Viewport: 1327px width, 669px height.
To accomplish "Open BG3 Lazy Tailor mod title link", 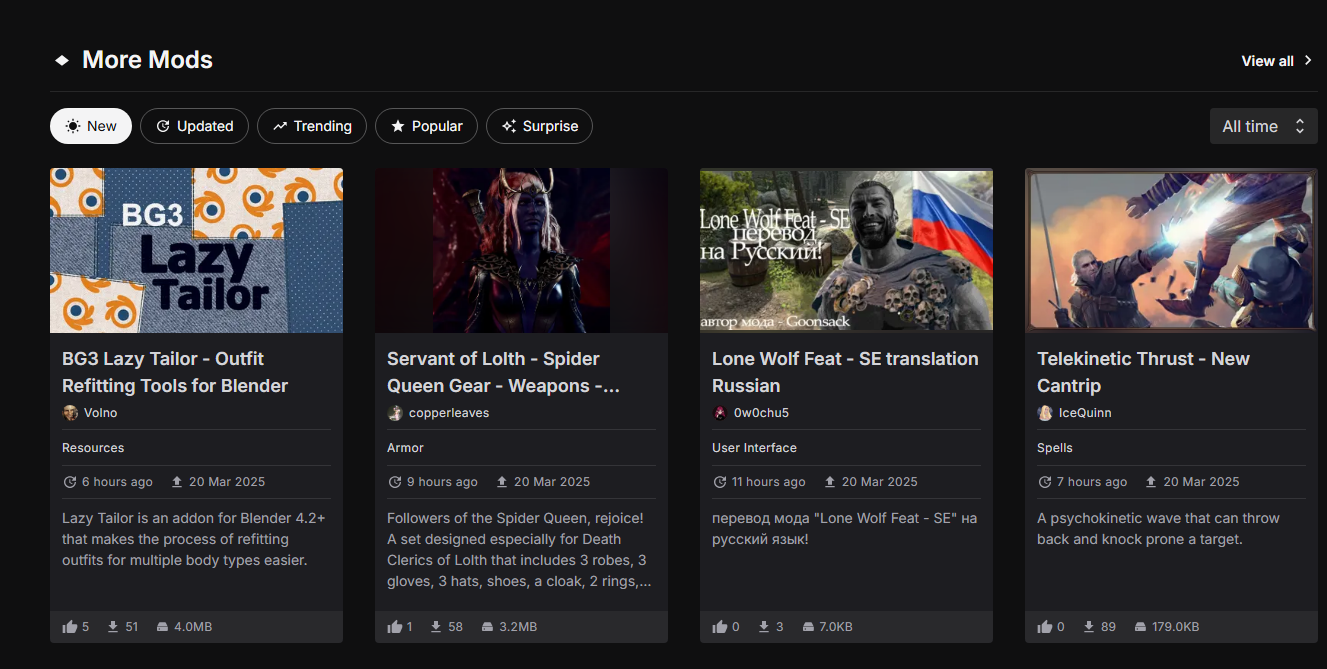I will coord(175,372).
